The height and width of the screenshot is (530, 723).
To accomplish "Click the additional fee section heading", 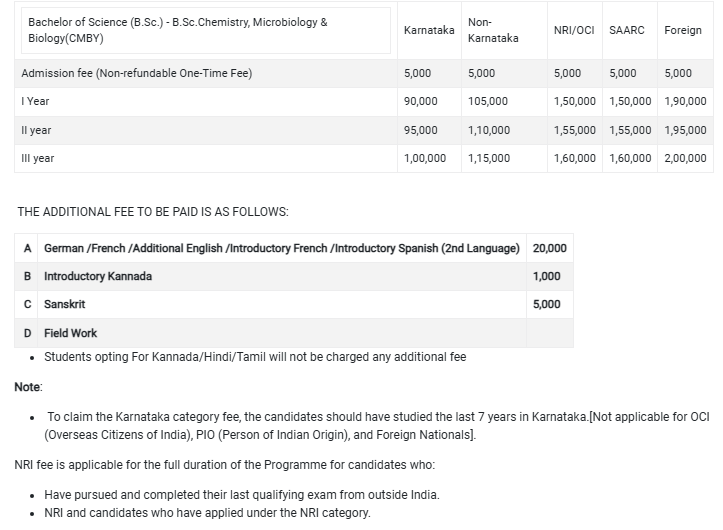I will [x=153, y=212].
